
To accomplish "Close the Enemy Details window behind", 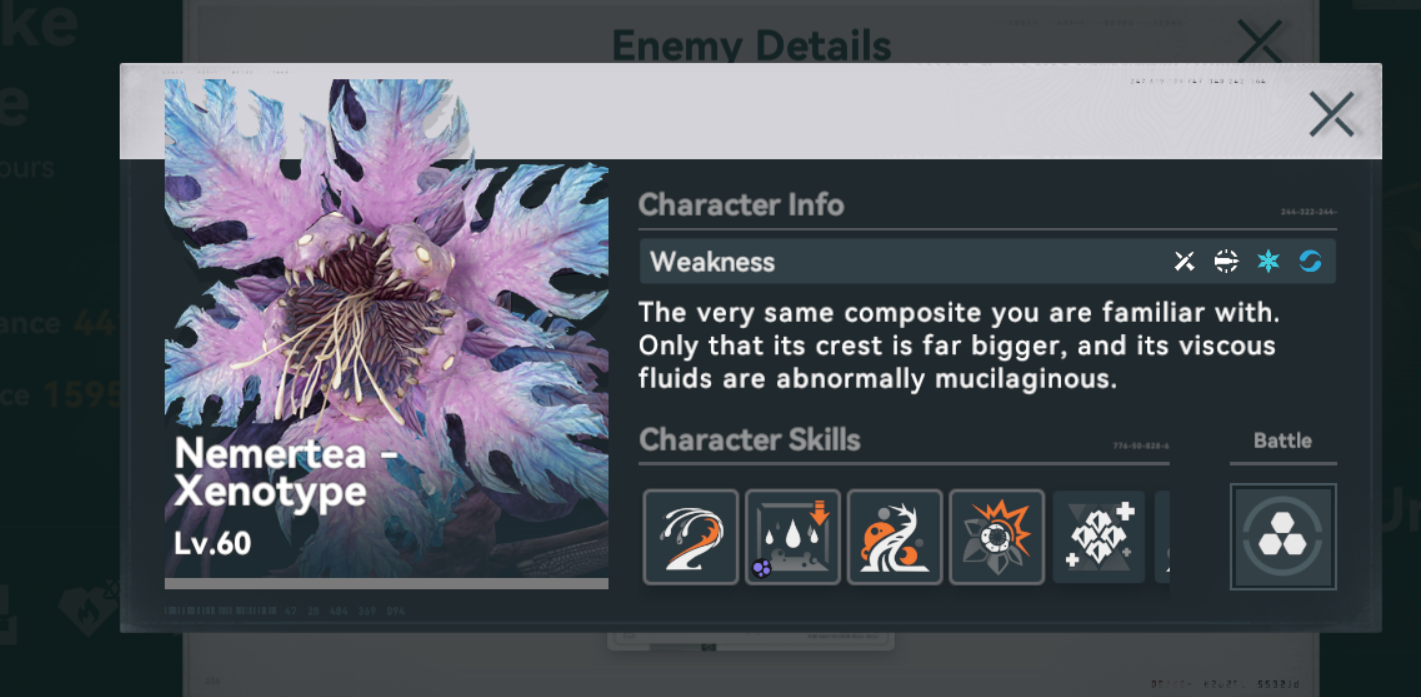I will [x=1259, y=41].
